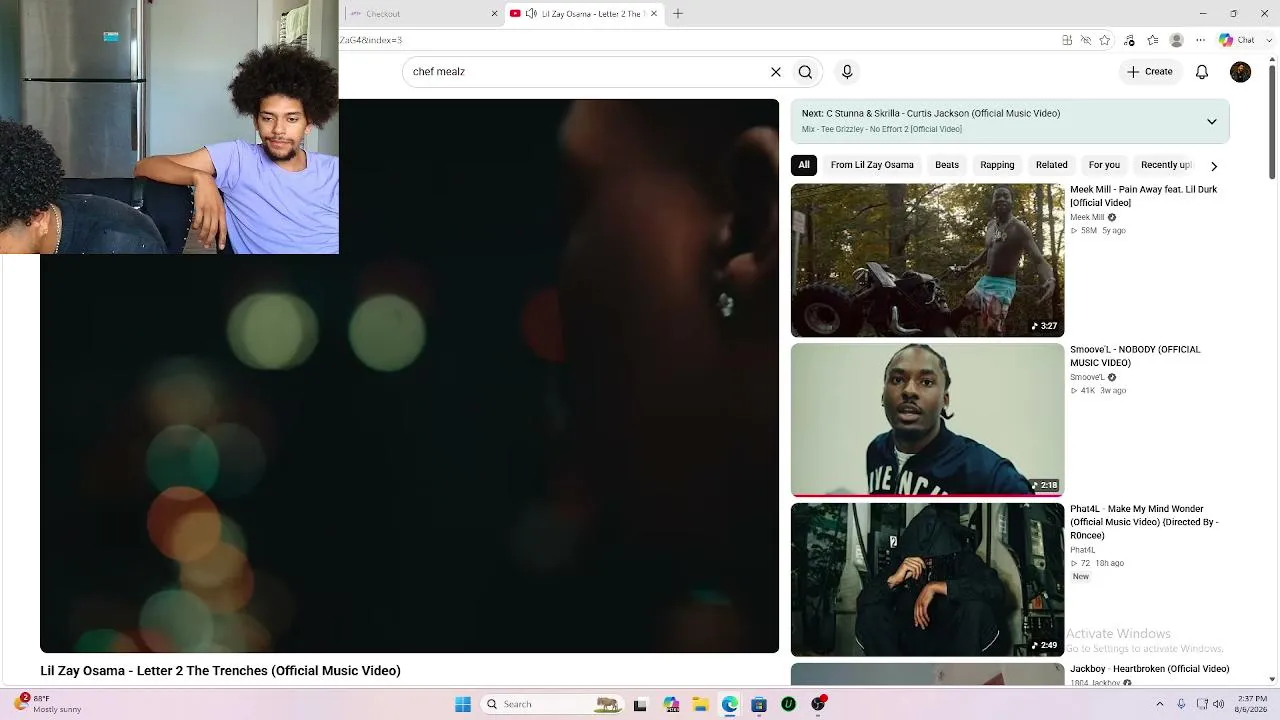The image size is (1280, 720).
Task: Click the video title 'Letter 2 The Trenches'
Action: [220, 671]
